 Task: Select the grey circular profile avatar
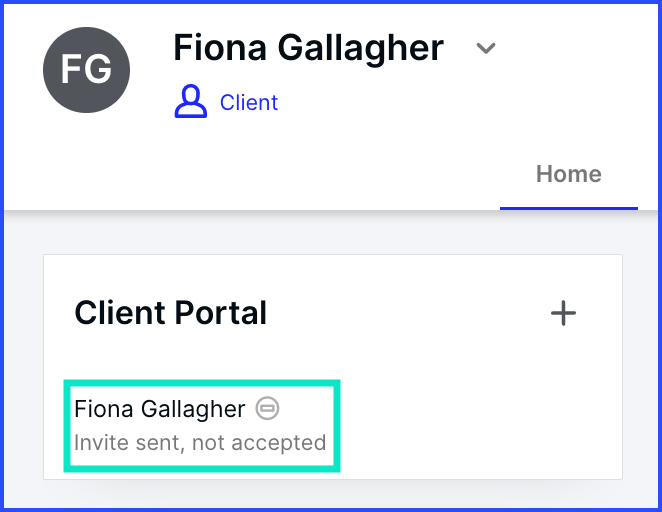87,70
